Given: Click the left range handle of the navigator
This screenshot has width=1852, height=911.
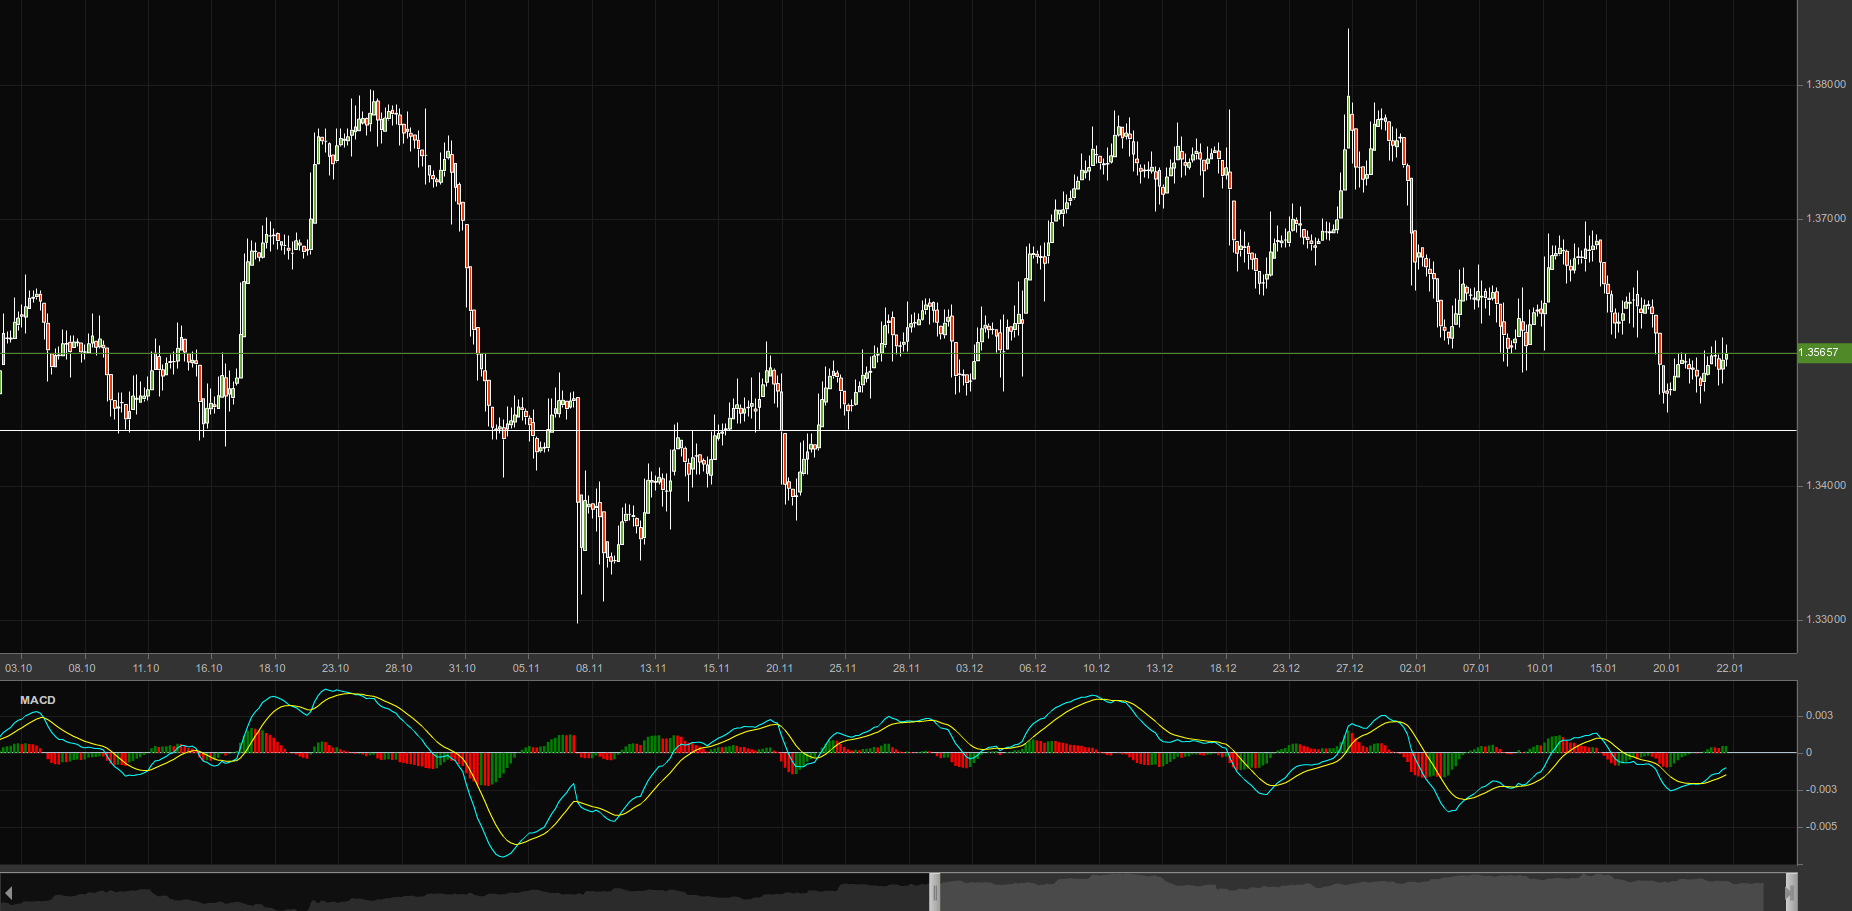Looking at the screenshot, I should click(935, 892).
